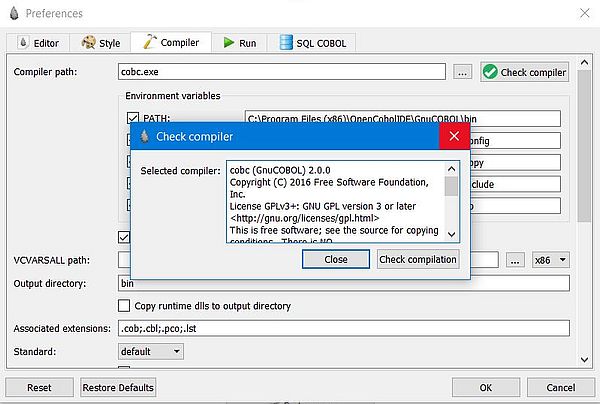
Task: Toggle the PATH environment variable checkbox
Action: point(133,118)
